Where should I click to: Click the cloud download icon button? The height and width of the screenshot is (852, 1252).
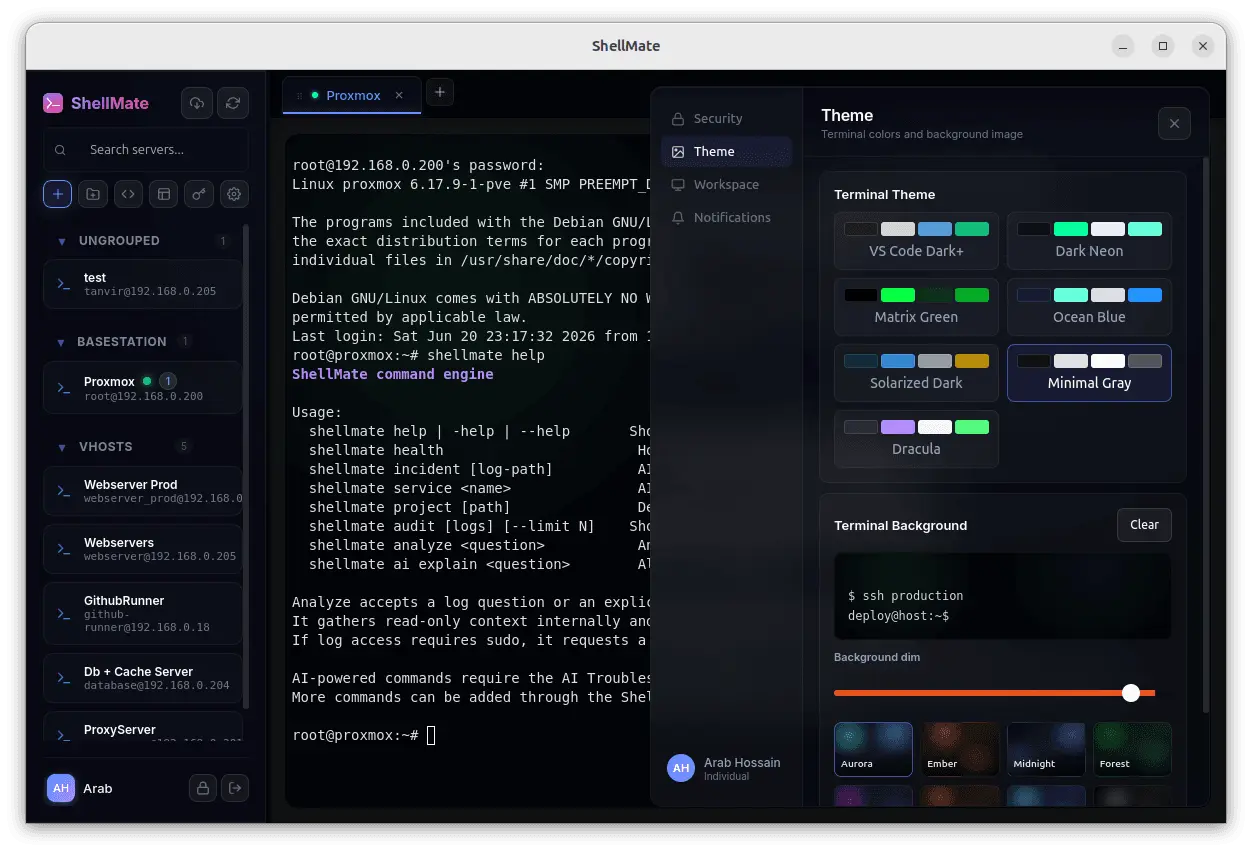click(197, 103)
